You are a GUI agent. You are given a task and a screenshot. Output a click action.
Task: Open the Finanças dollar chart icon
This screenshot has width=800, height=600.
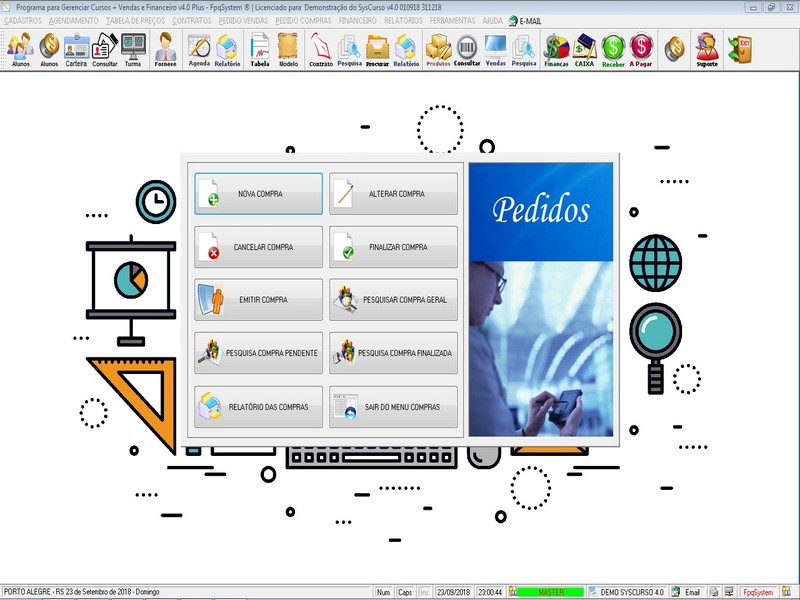pos(556,49)
